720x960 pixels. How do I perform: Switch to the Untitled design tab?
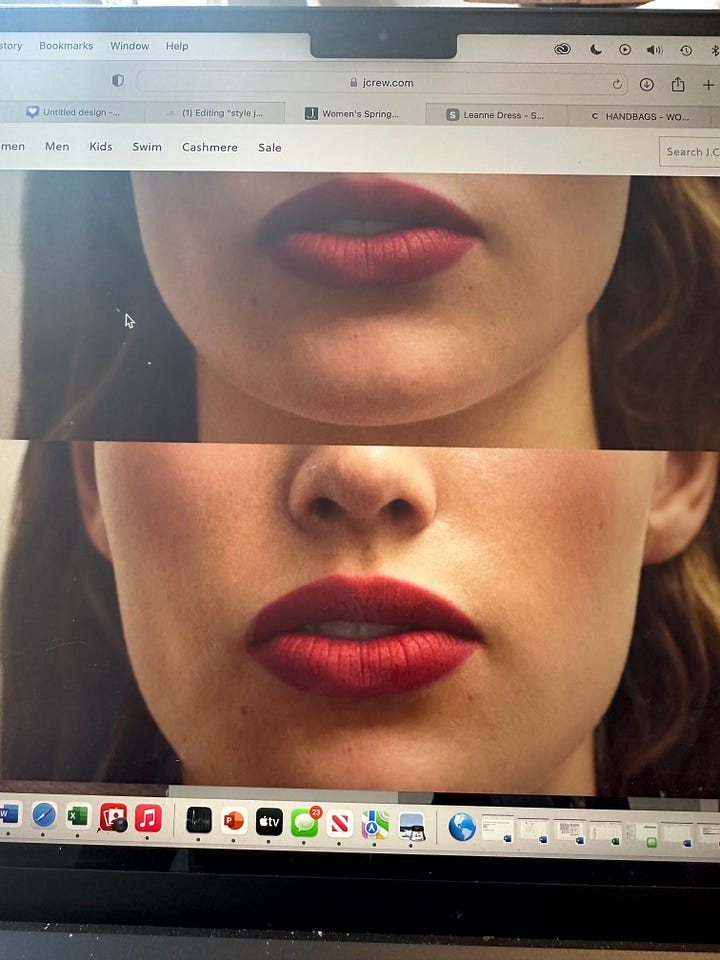73,112
